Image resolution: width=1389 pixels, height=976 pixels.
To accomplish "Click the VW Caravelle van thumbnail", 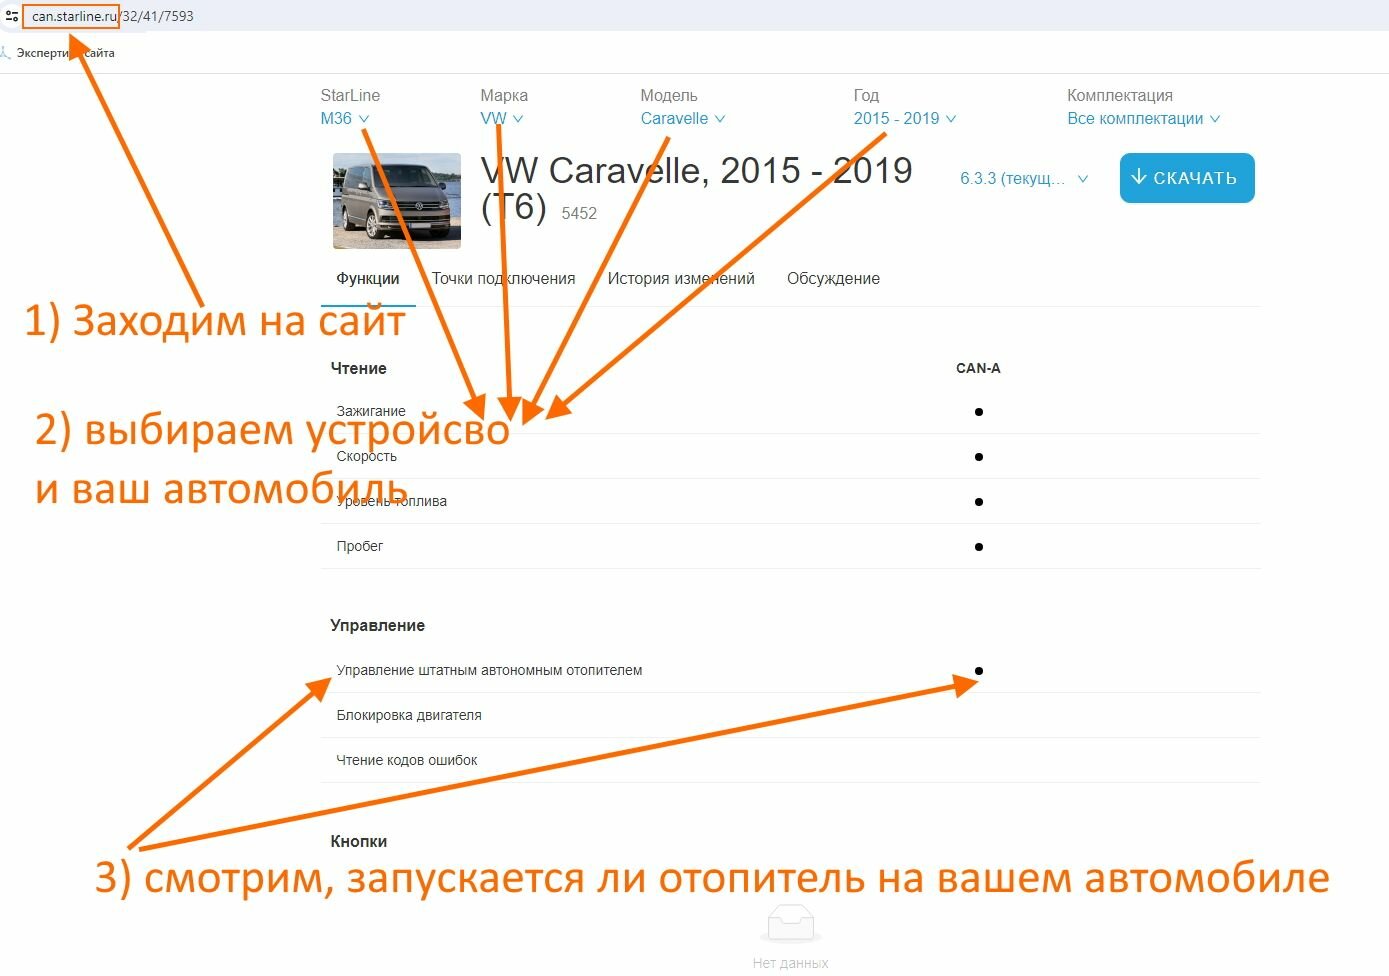I will click(397, 200).
